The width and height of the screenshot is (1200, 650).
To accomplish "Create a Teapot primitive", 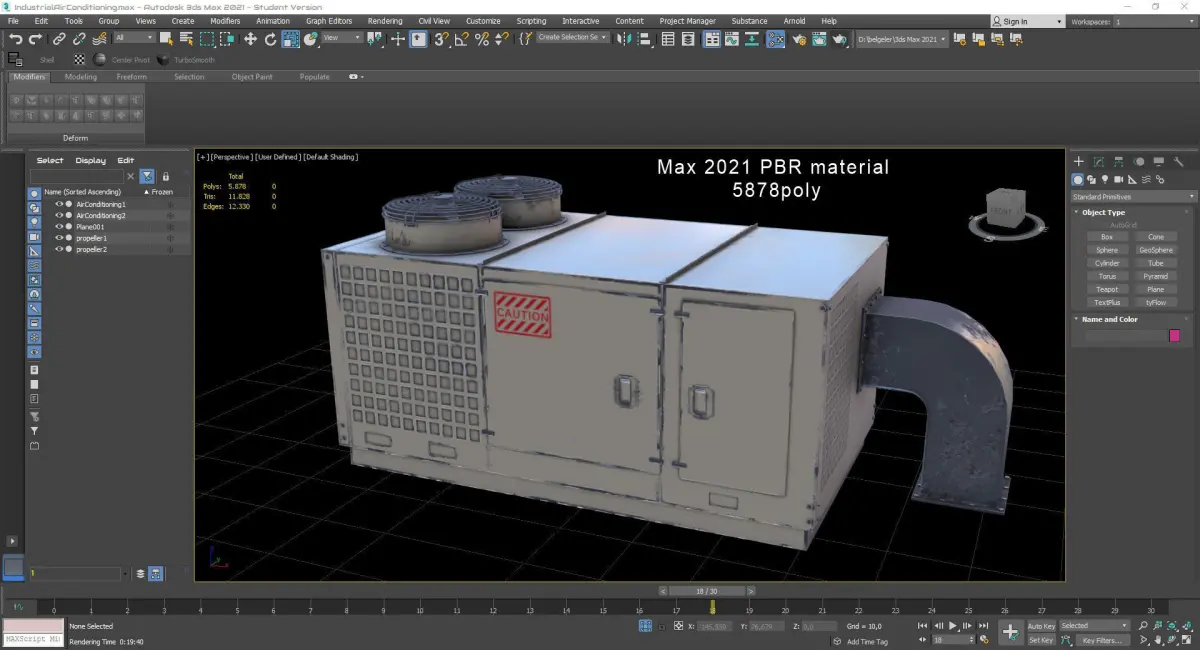I will click(1107, 289).
